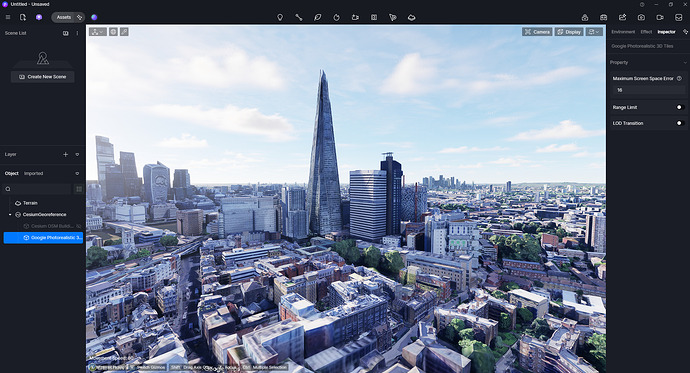Switch to the Inspector tab
The image size is (690, 373).
[666, 32]
